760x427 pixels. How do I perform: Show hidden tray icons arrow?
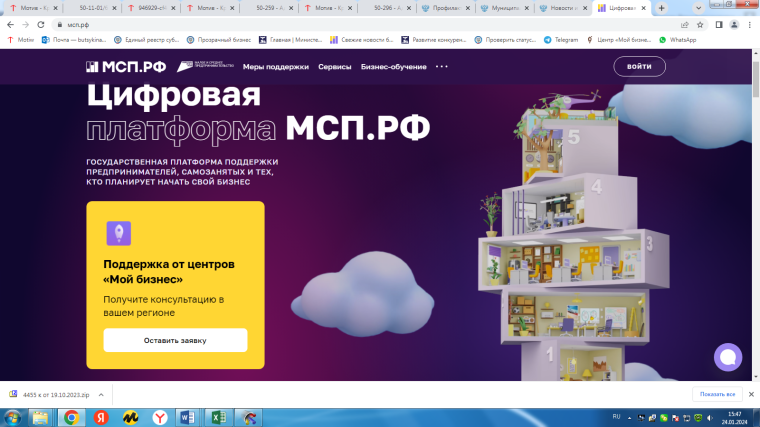click(629, 418)
